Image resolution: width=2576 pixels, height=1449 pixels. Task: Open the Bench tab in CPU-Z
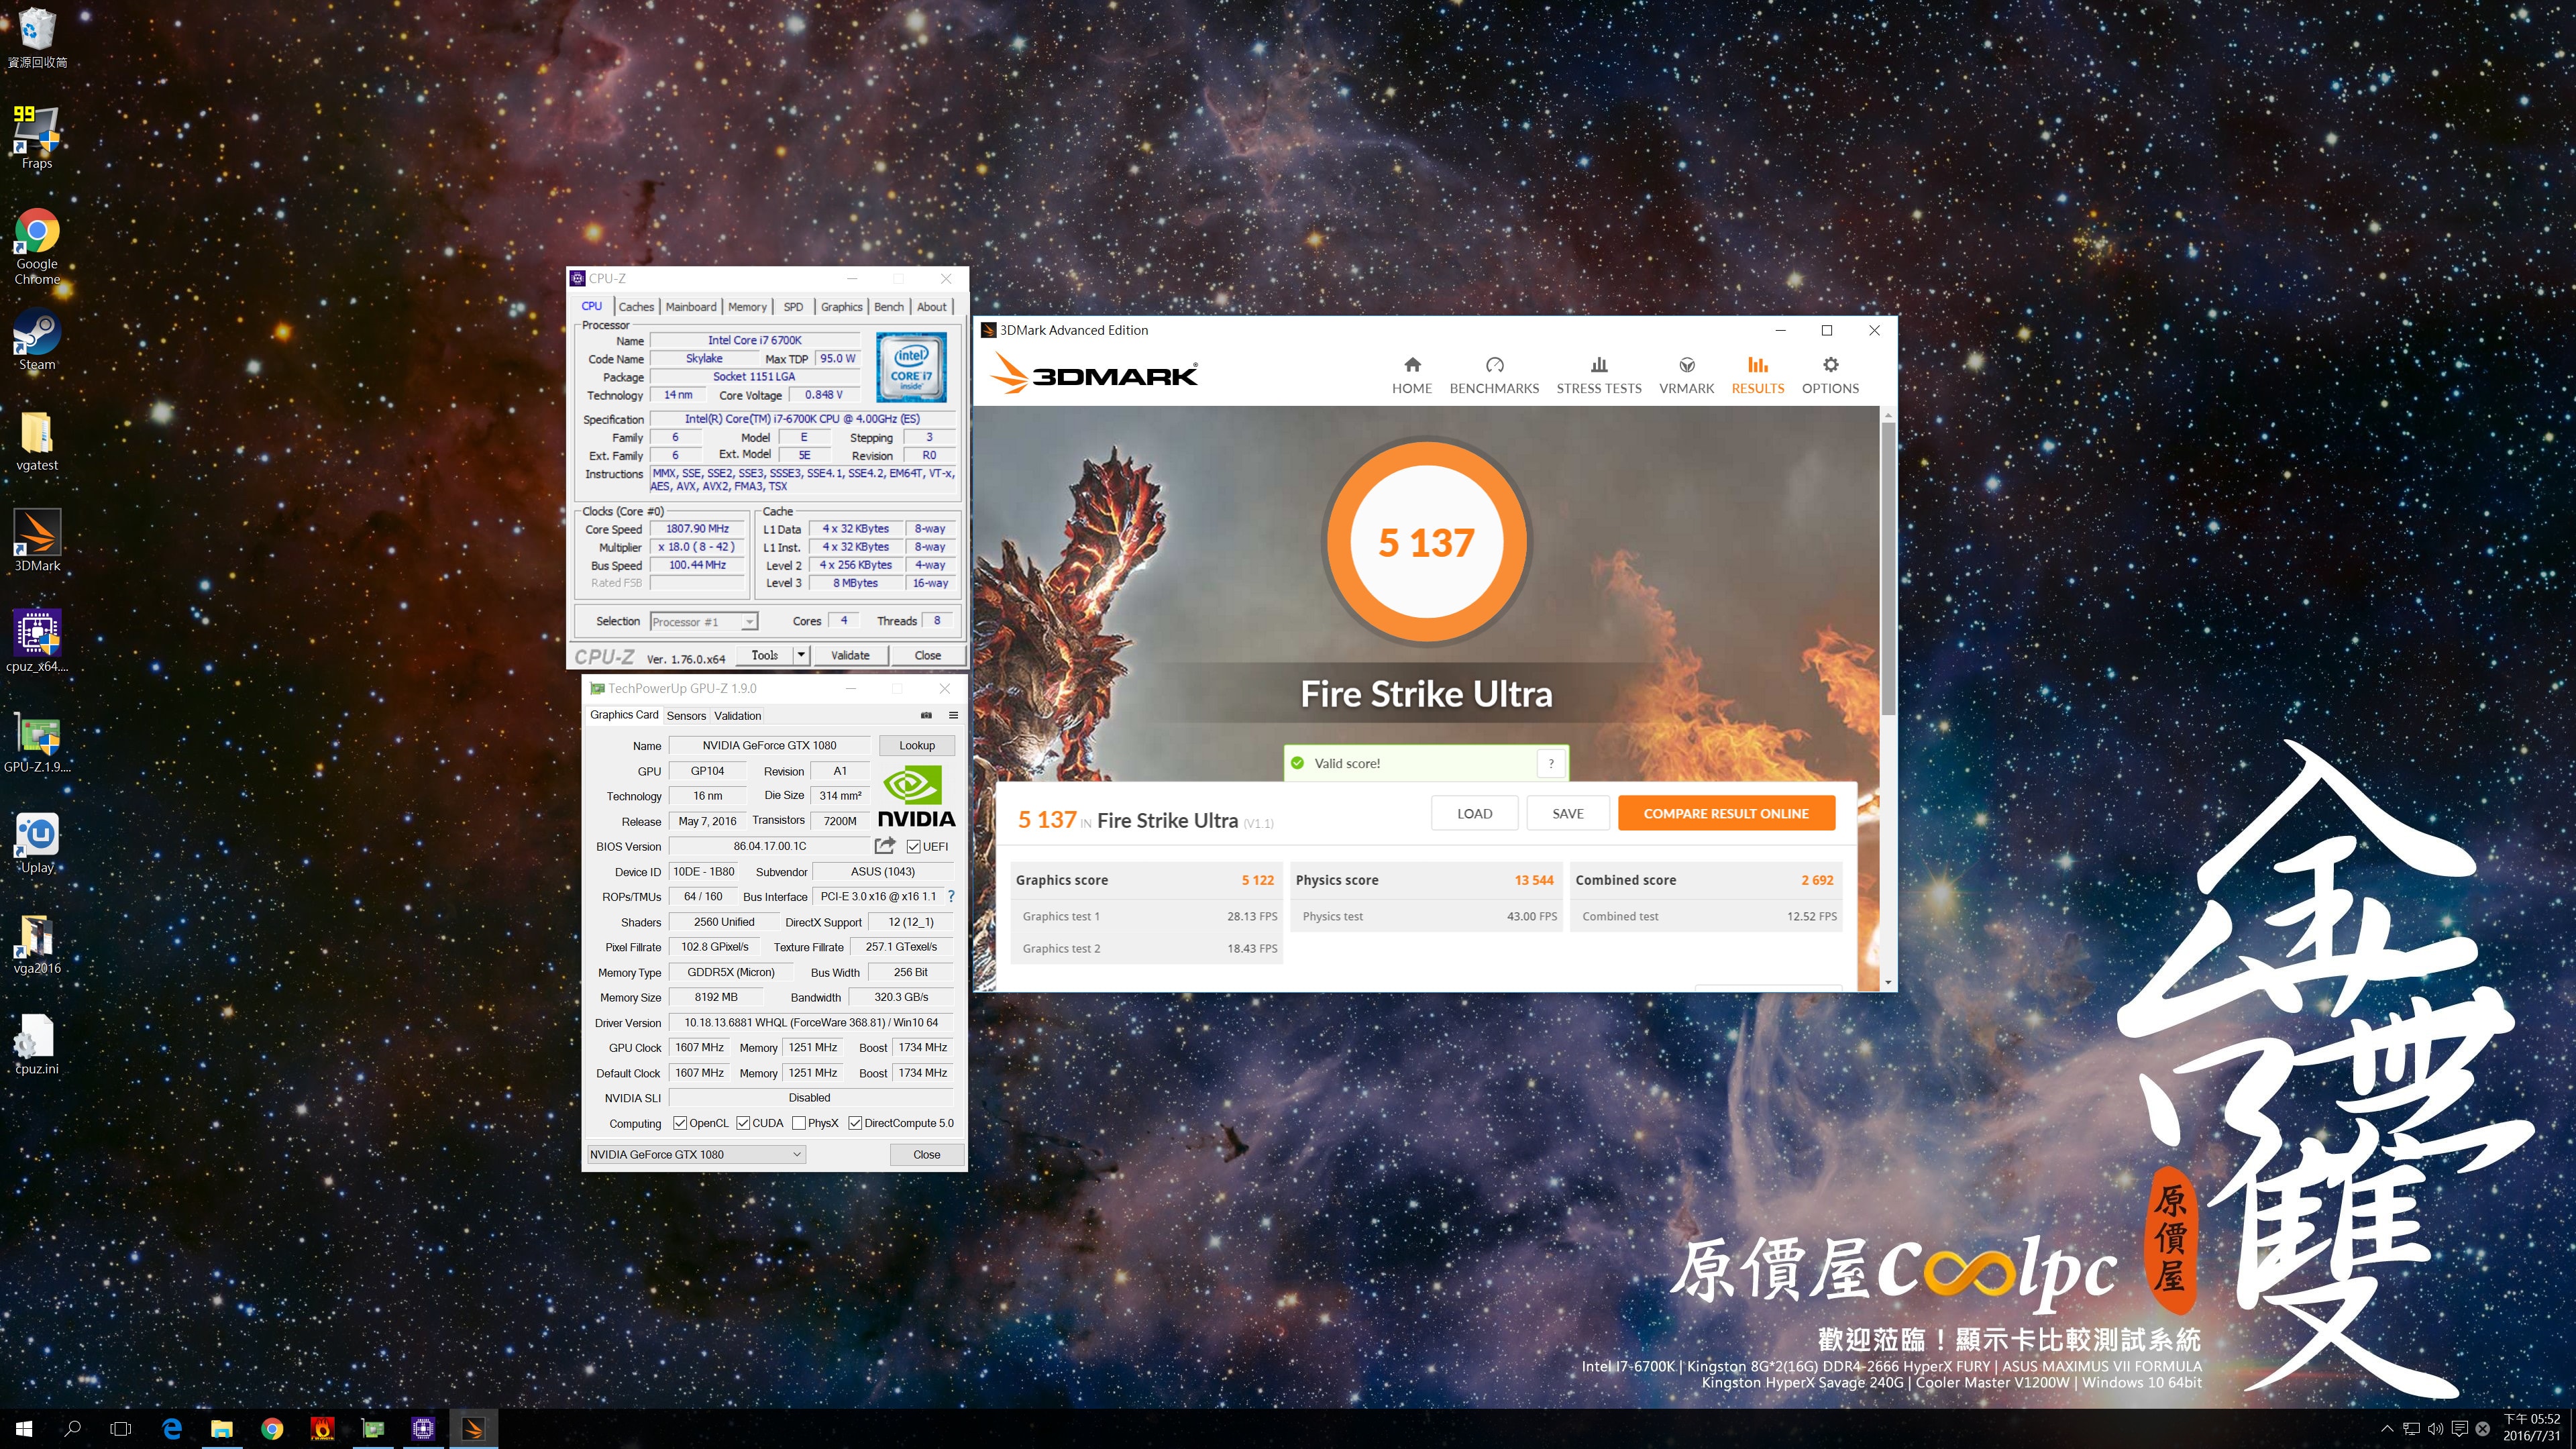click(889, 307)
